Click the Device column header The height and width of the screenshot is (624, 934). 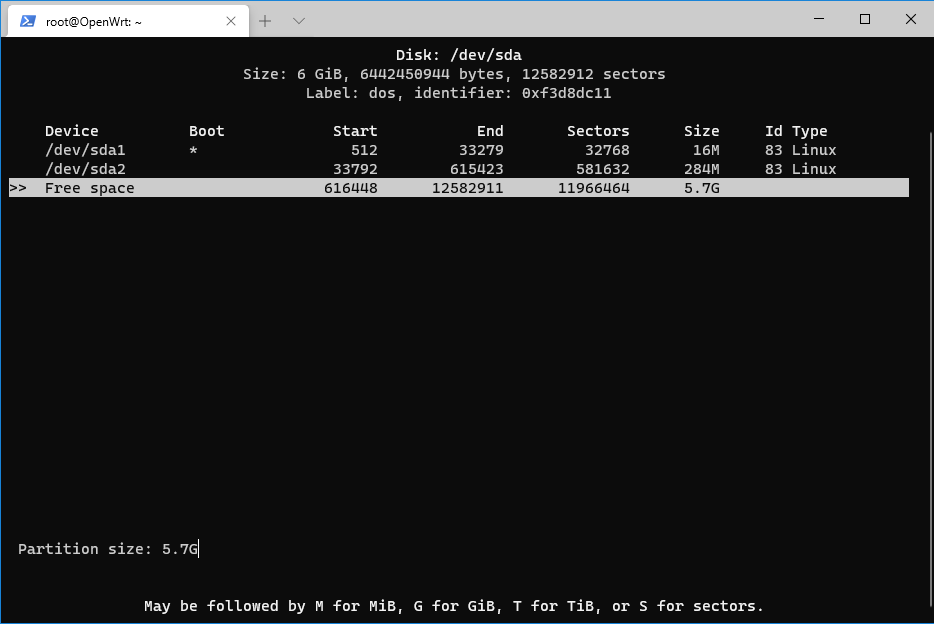click(x=71, y=131)
